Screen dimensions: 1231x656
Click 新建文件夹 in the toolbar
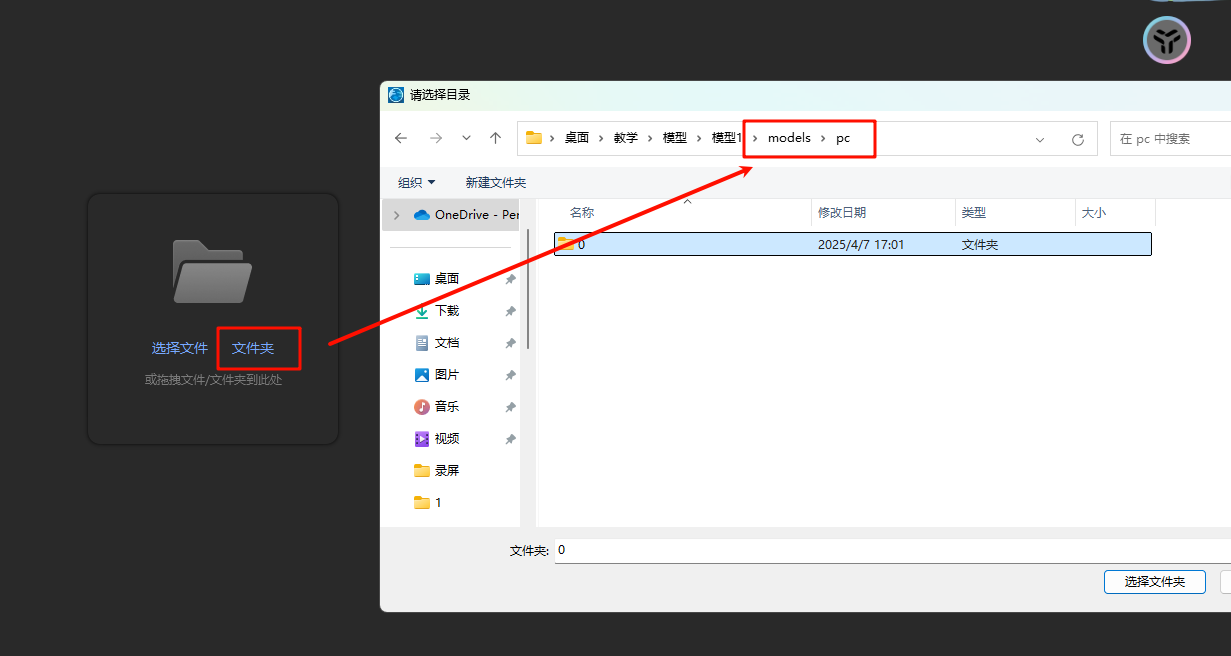495,183
